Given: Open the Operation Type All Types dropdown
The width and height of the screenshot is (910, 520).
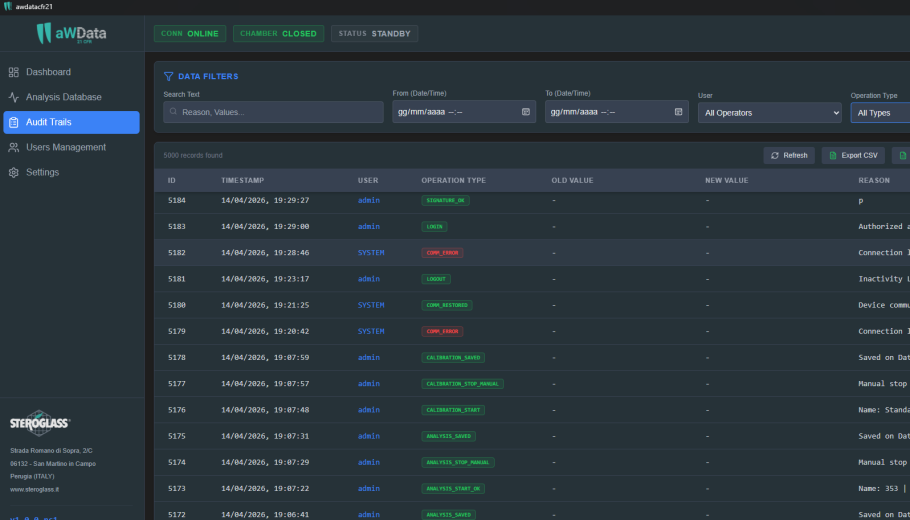Looking at the screenshot, I should [x=880, y=113].
